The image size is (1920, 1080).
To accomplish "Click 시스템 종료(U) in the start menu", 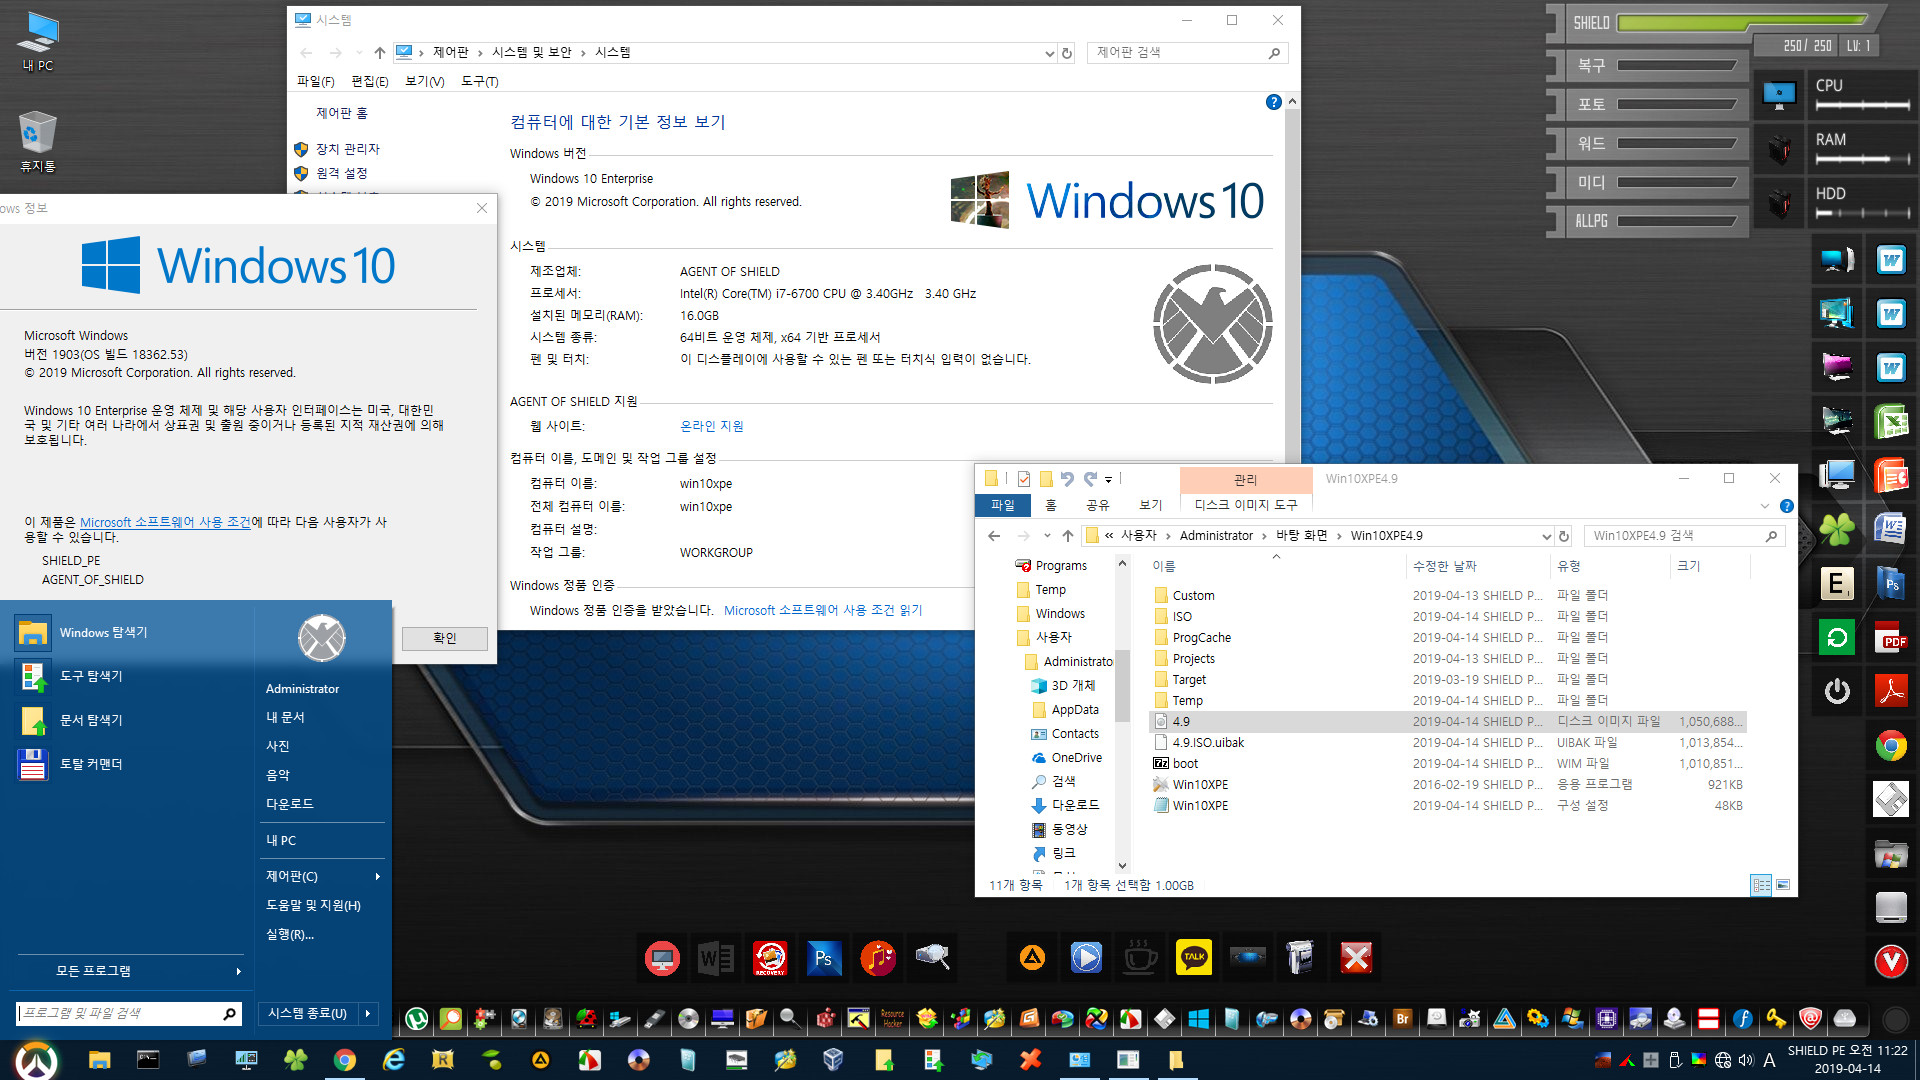I will pyautogui.click(x=306, y=1013).
